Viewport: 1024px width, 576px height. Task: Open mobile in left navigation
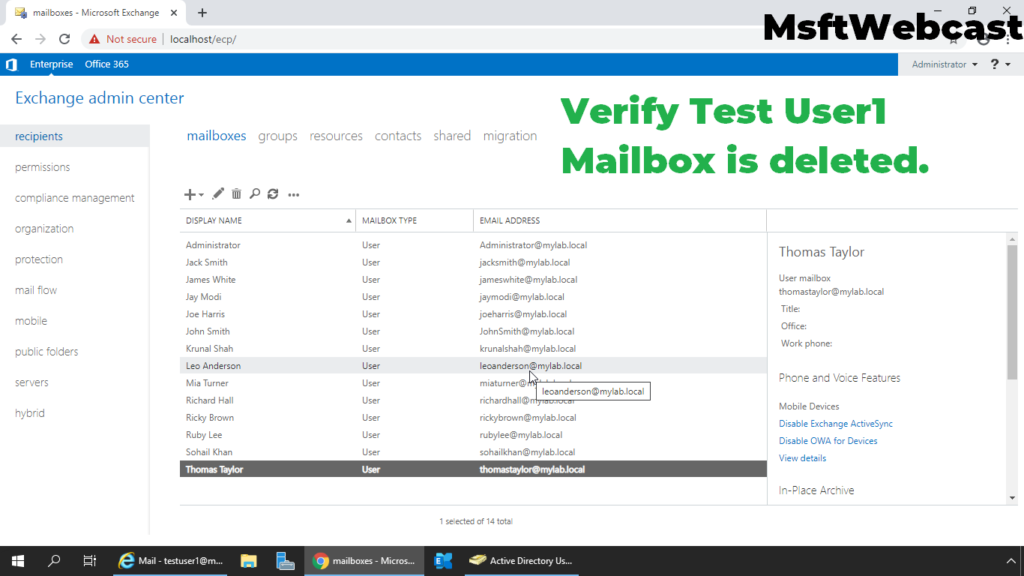point(31,321)
